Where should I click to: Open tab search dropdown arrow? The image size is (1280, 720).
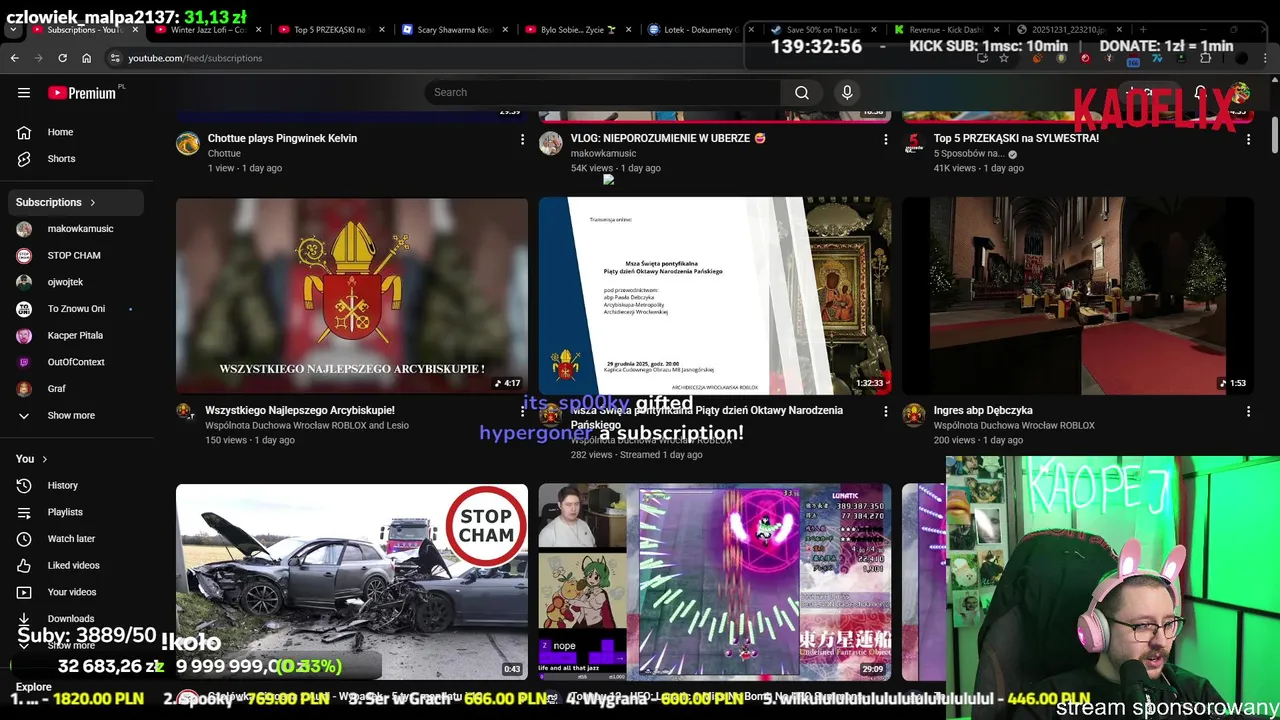click(x=12, y=30)
